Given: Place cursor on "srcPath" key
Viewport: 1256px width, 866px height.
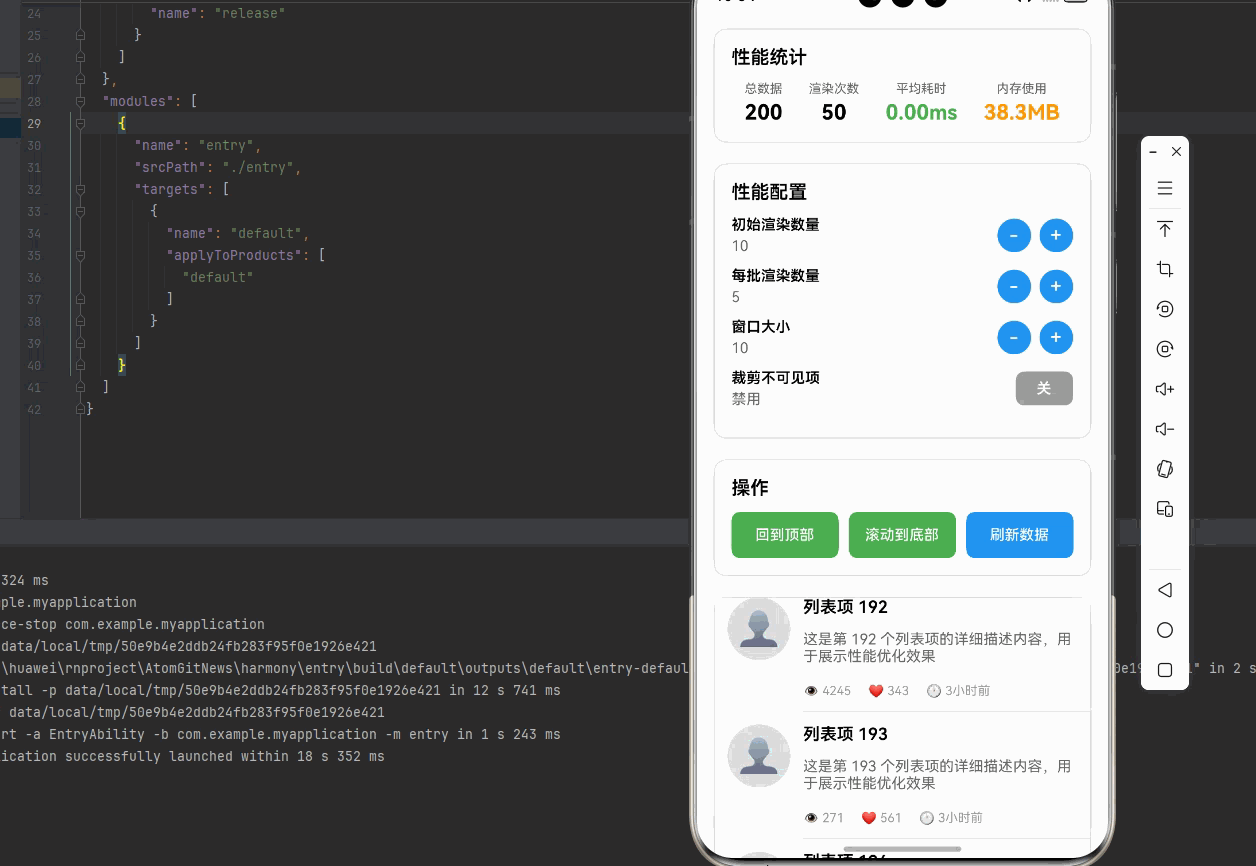Looking at the screenshot, I should [171, 167].
